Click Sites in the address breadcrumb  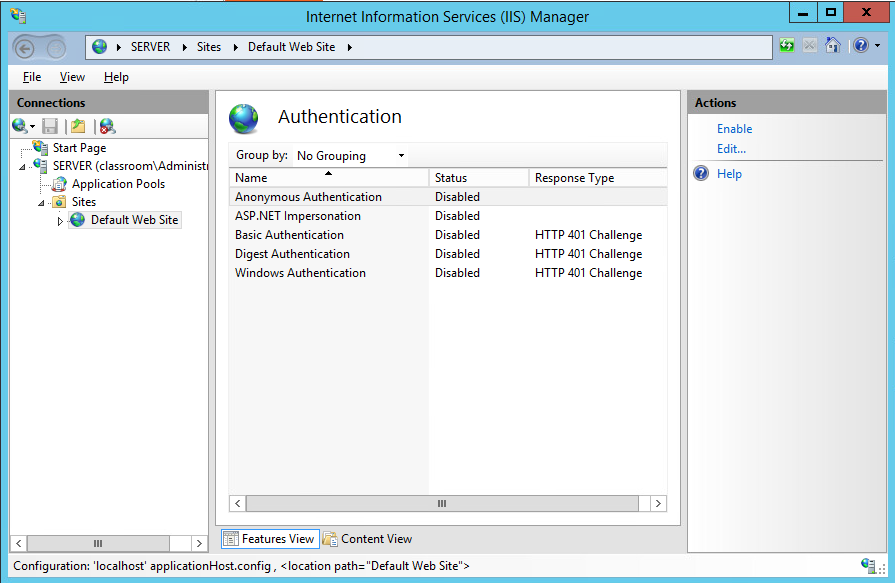pyautogui.click(x=209, y=47)
